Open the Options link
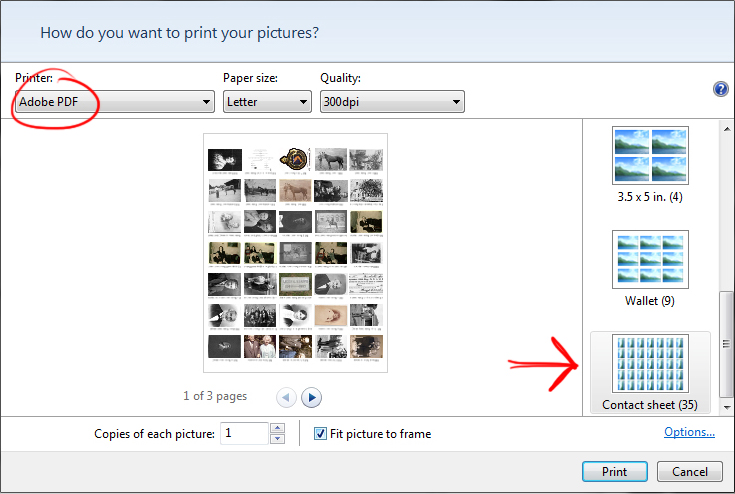This screenshot has height=494, width=735. click(689, 432)
